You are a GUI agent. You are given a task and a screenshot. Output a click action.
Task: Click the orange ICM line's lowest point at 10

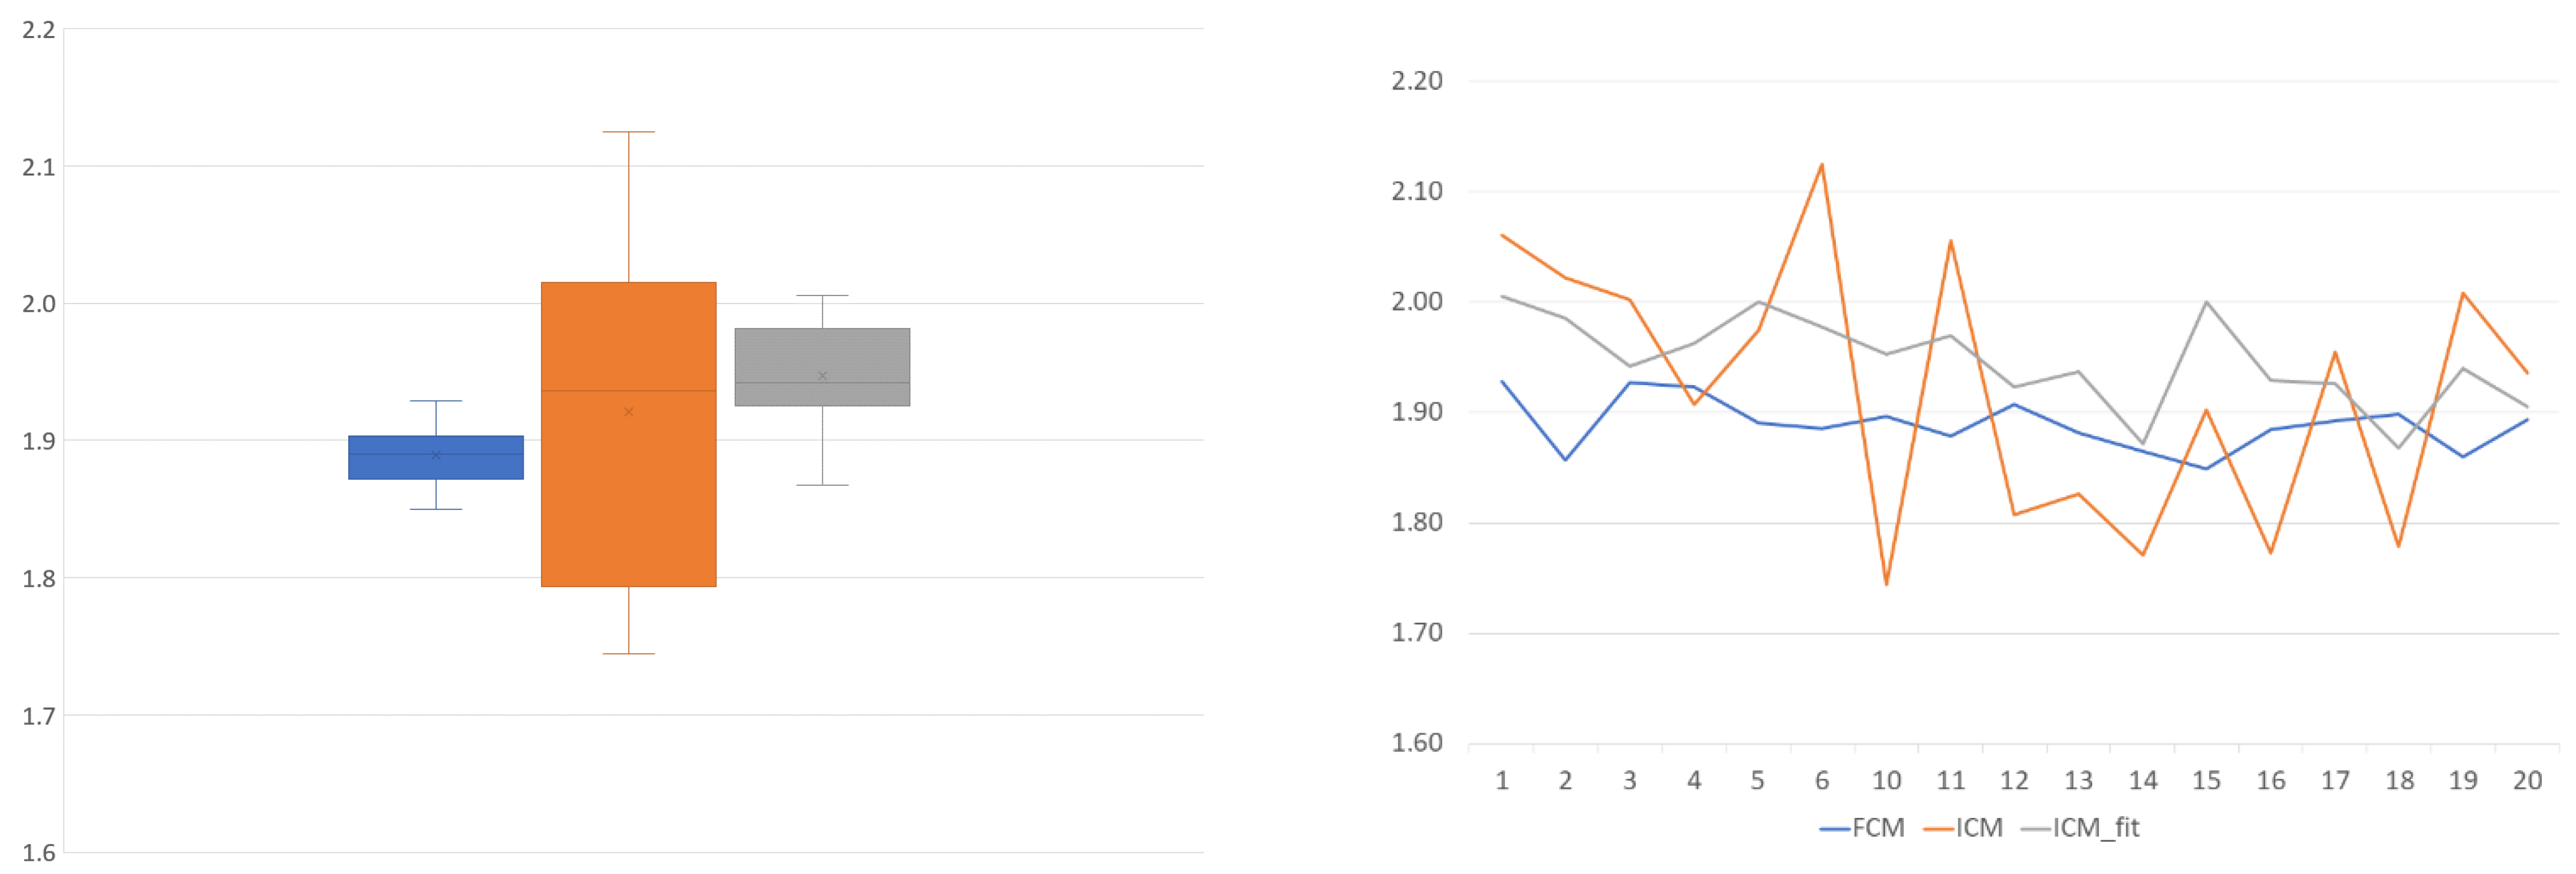(1886, 584)
